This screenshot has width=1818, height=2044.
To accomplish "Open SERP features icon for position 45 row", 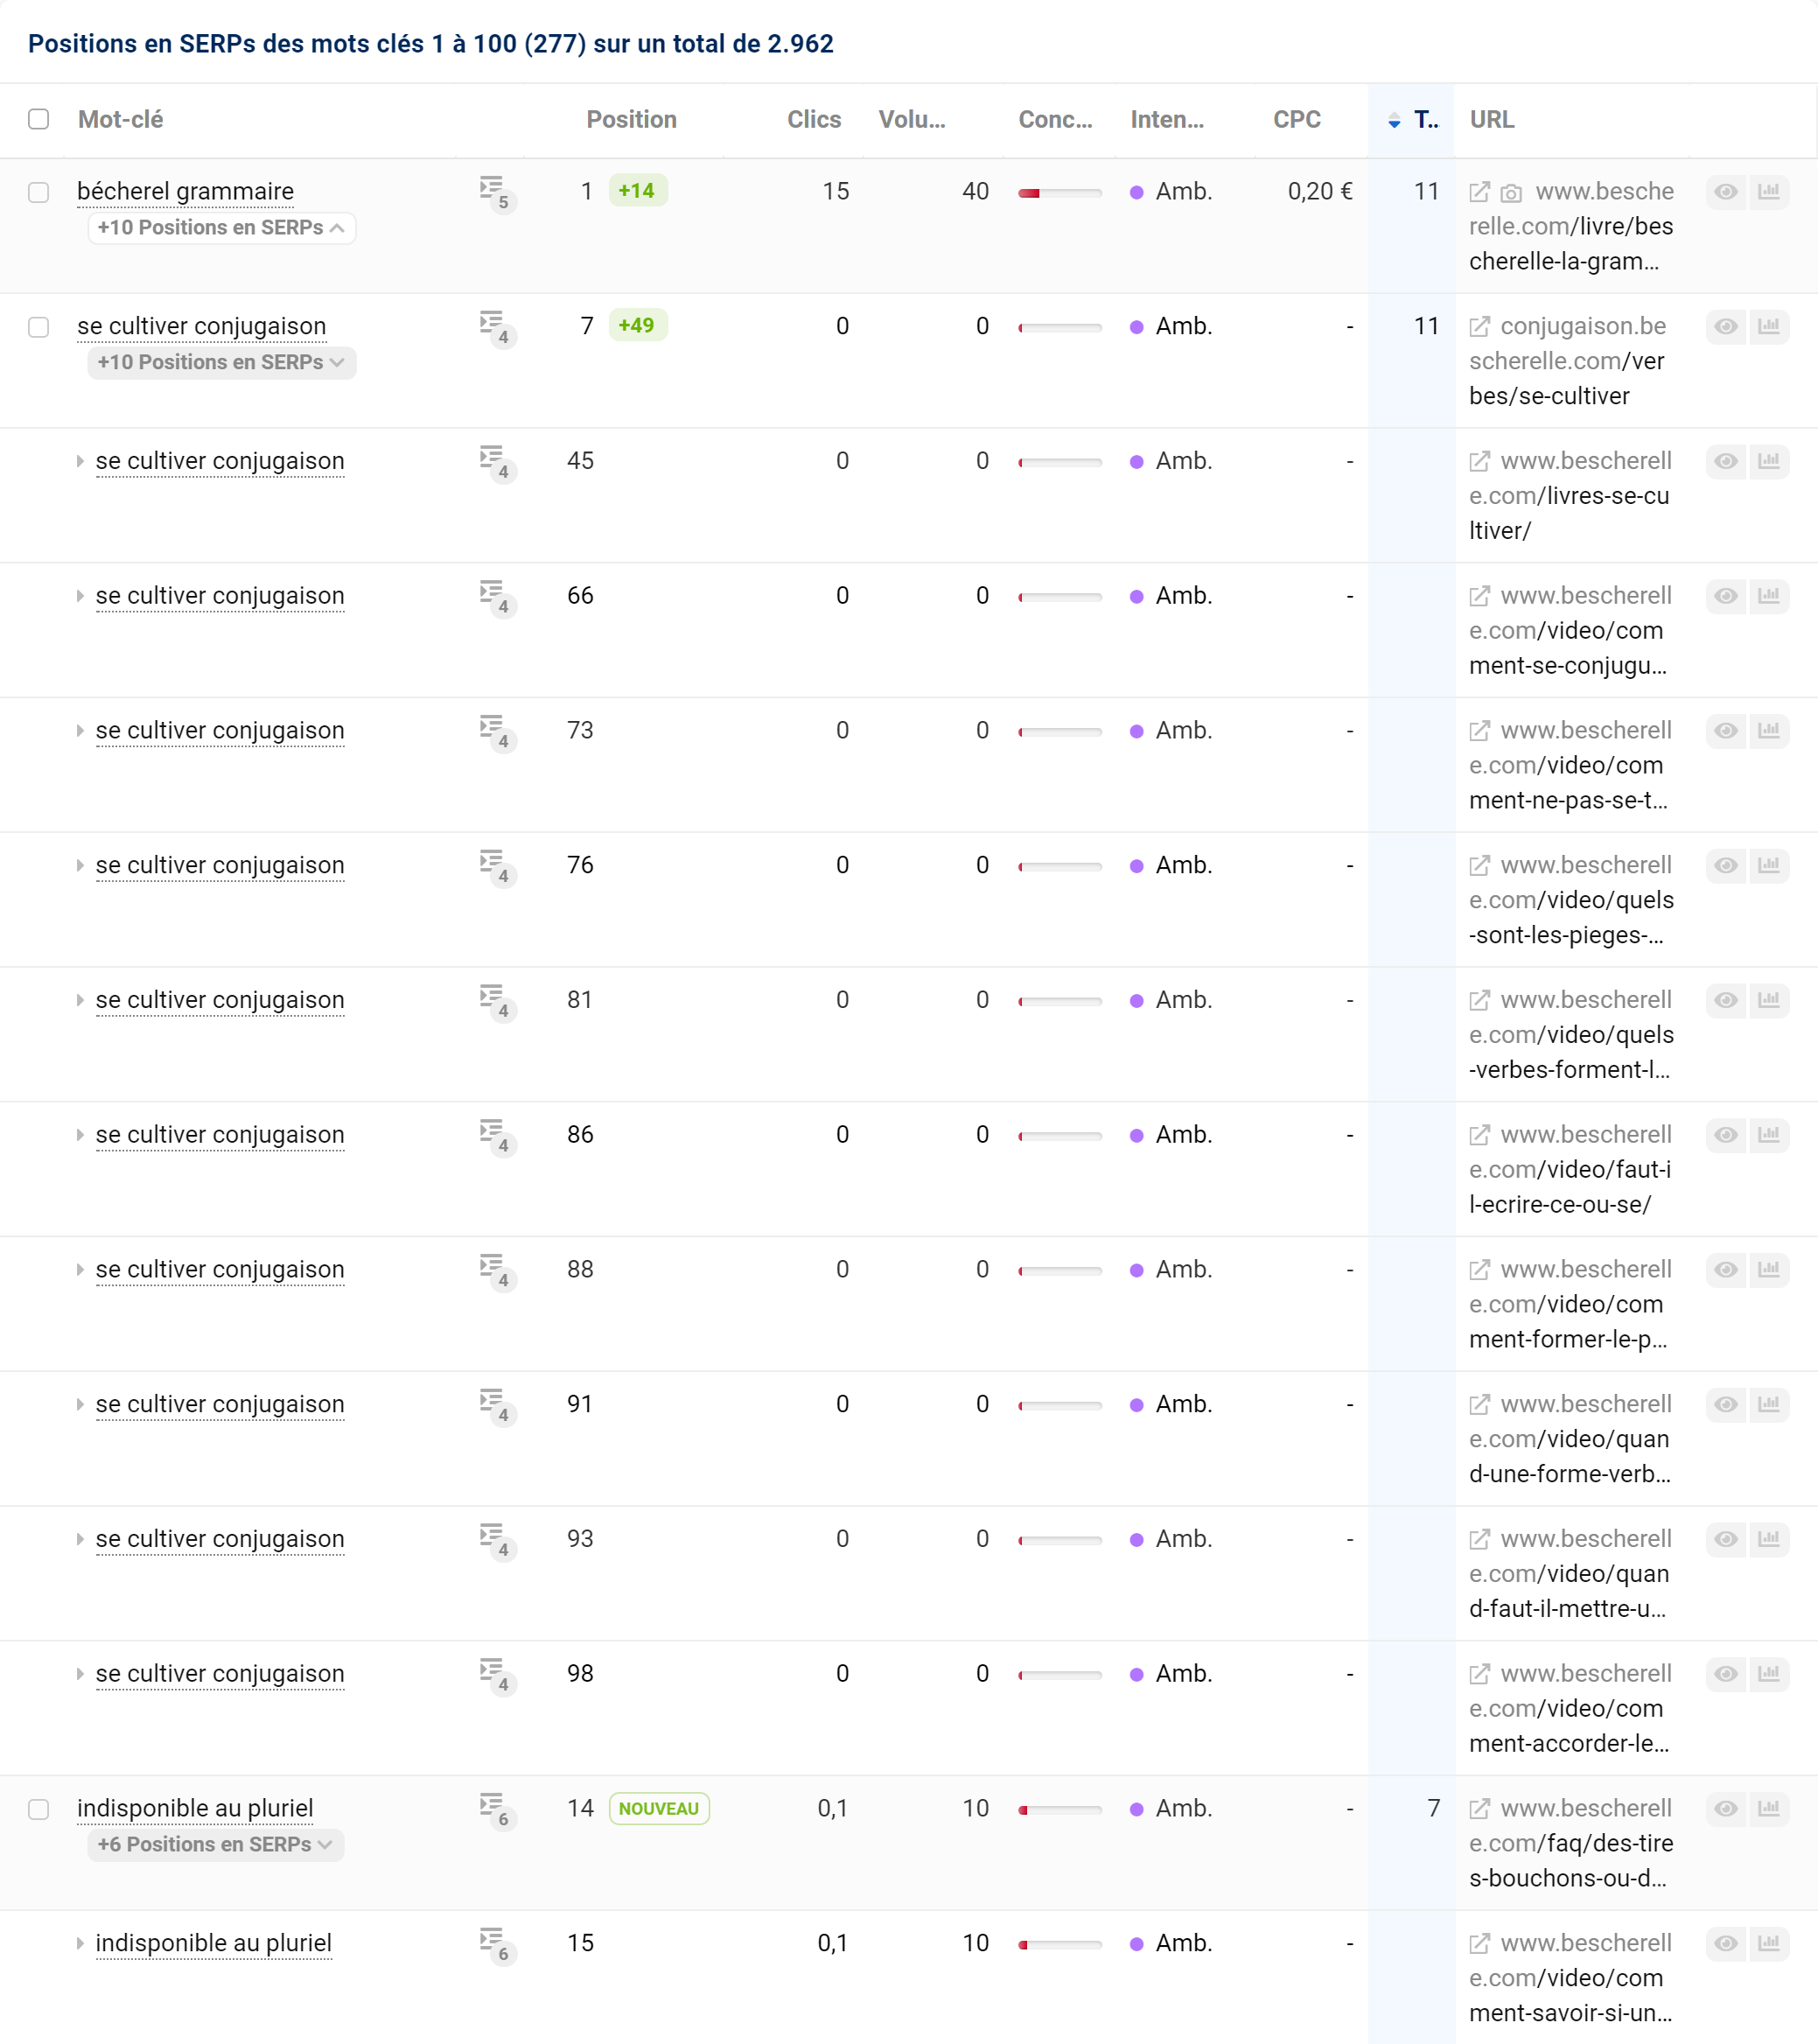I will point(496,463).
